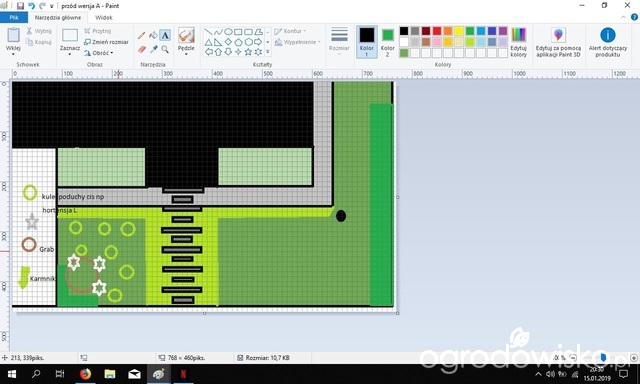
Task: Select the Magnifier tool
Action: tap(165, 49)
